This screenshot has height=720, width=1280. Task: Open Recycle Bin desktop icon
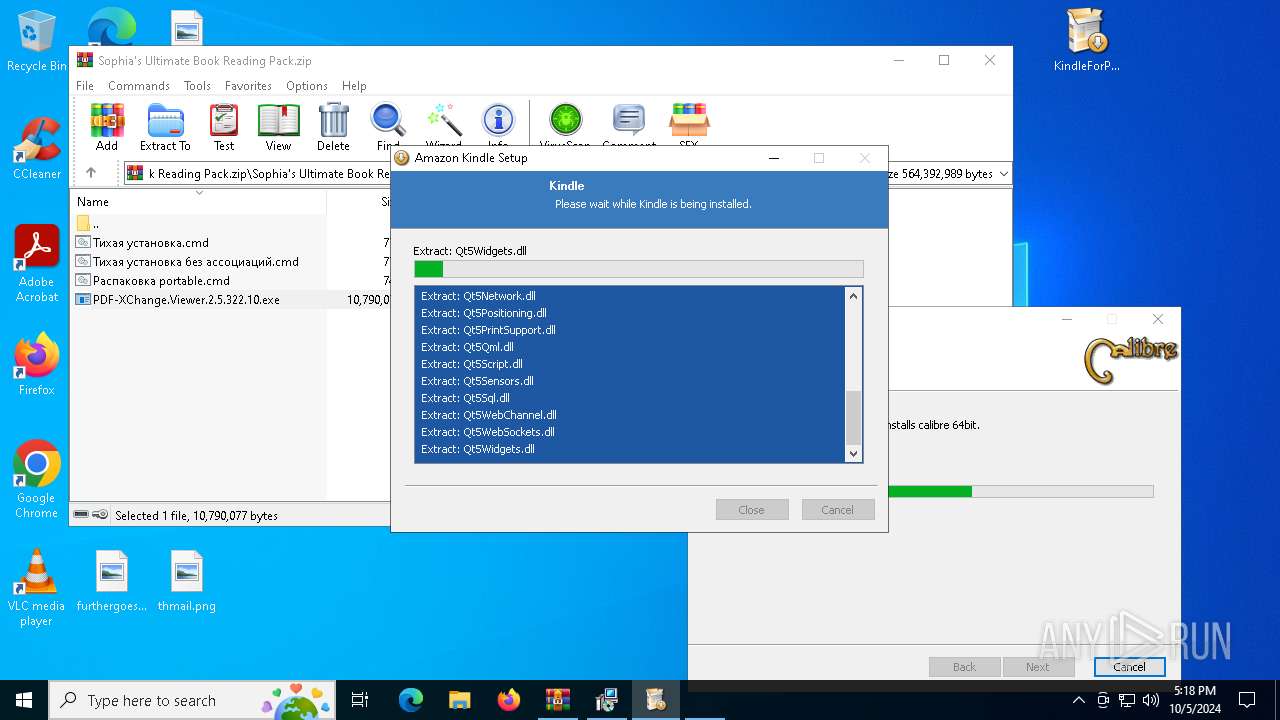(x=37, y=42)
